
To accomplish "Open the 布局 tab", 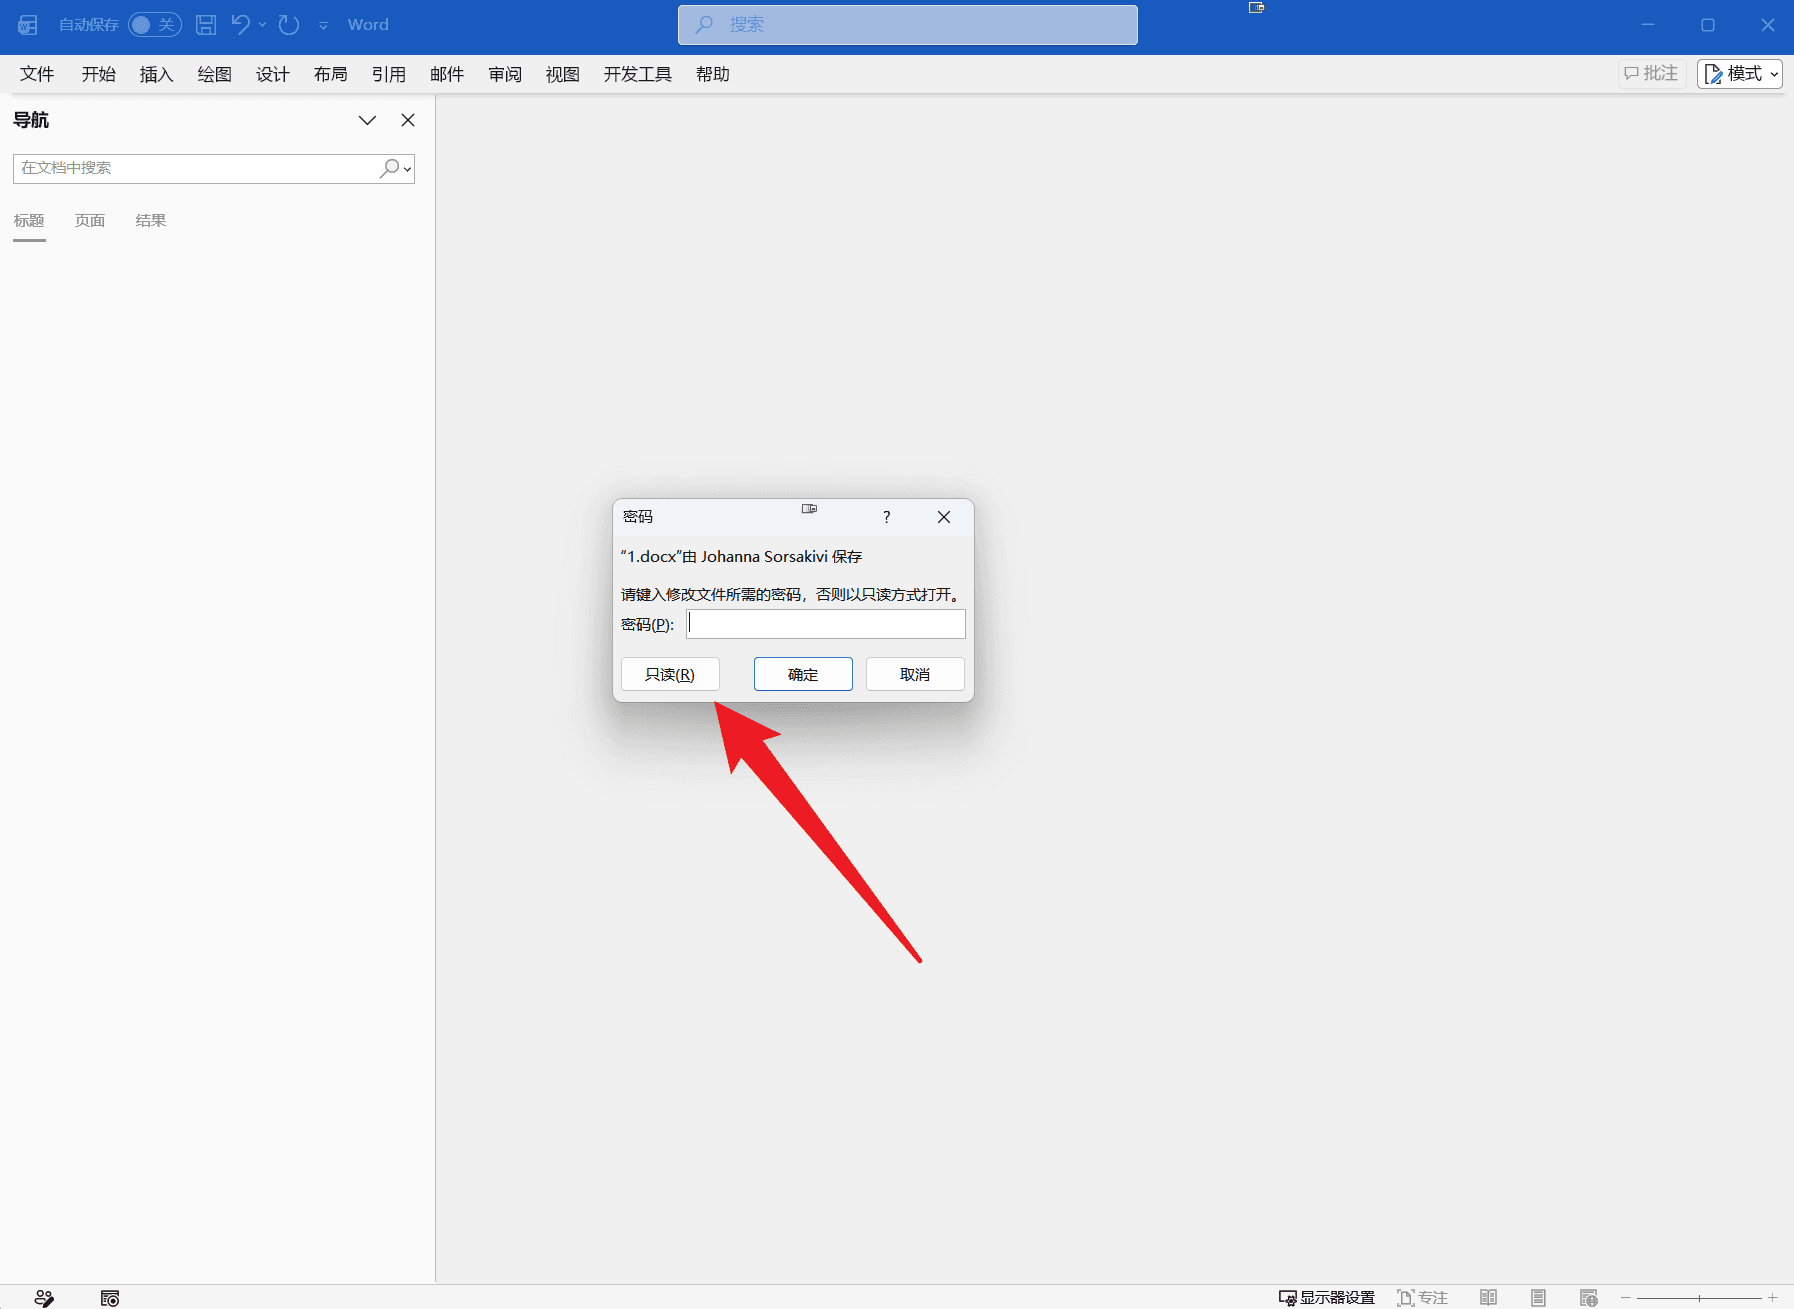I will [x=330, y=74].
